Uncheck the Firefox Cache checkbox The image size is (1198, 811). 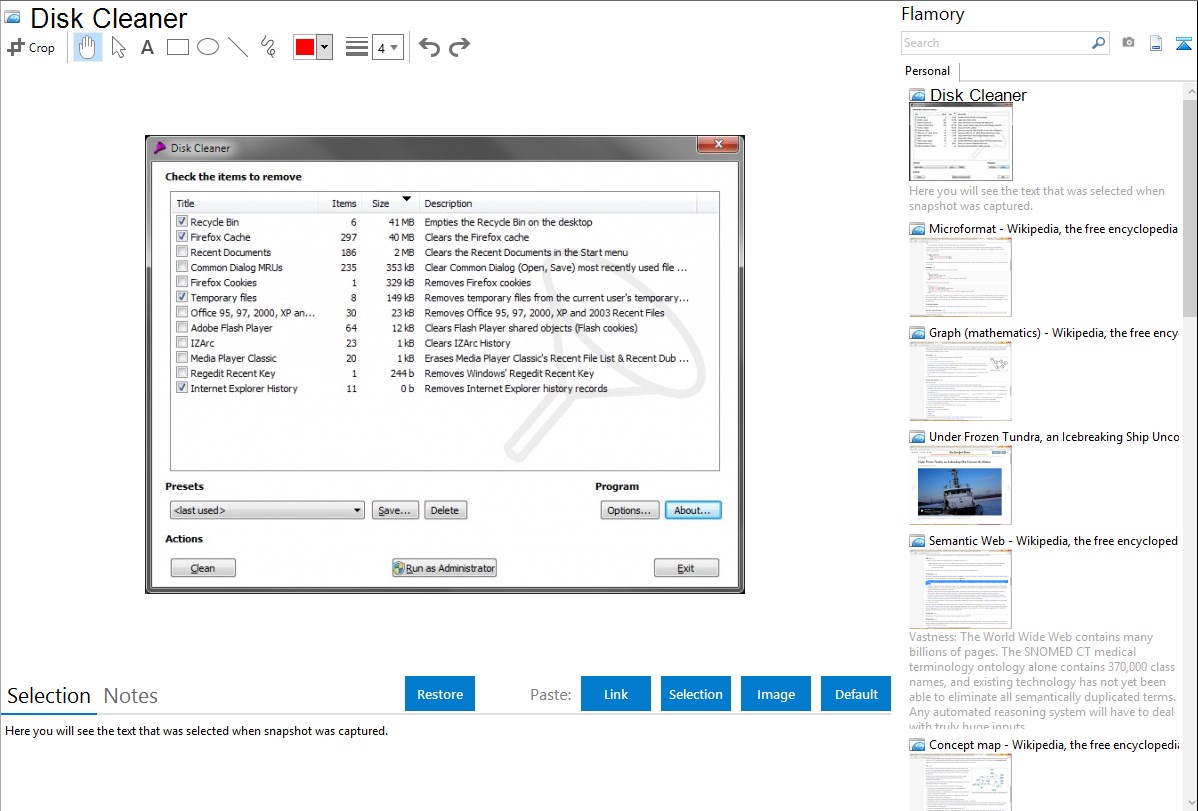(182, 237)
